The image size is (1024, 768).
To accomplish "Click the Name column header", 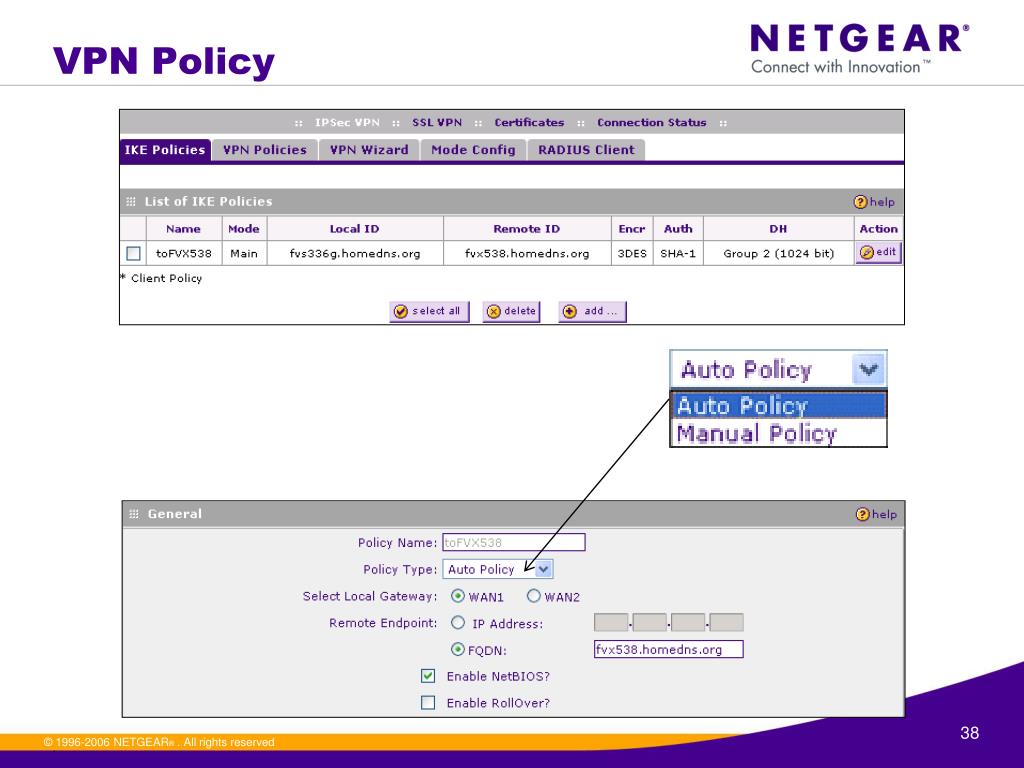I will click(x=183, y=229).
